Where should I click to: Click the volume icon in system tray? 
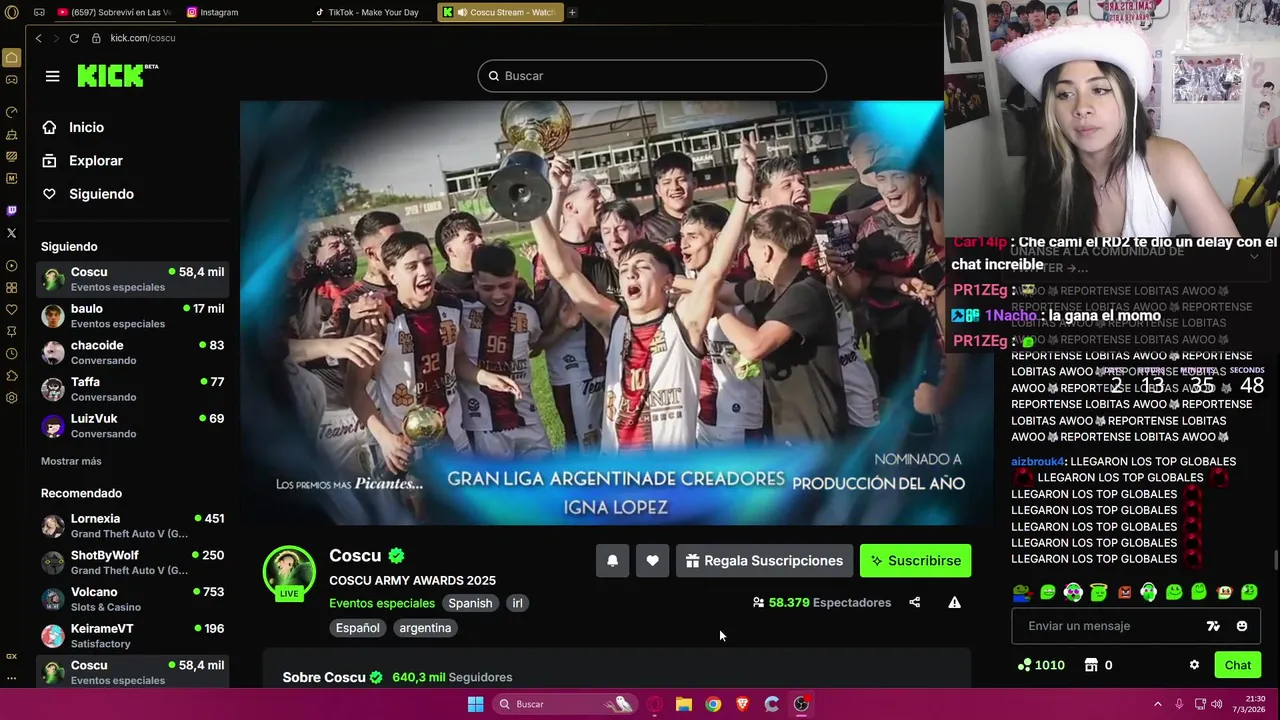point(1217,704)
